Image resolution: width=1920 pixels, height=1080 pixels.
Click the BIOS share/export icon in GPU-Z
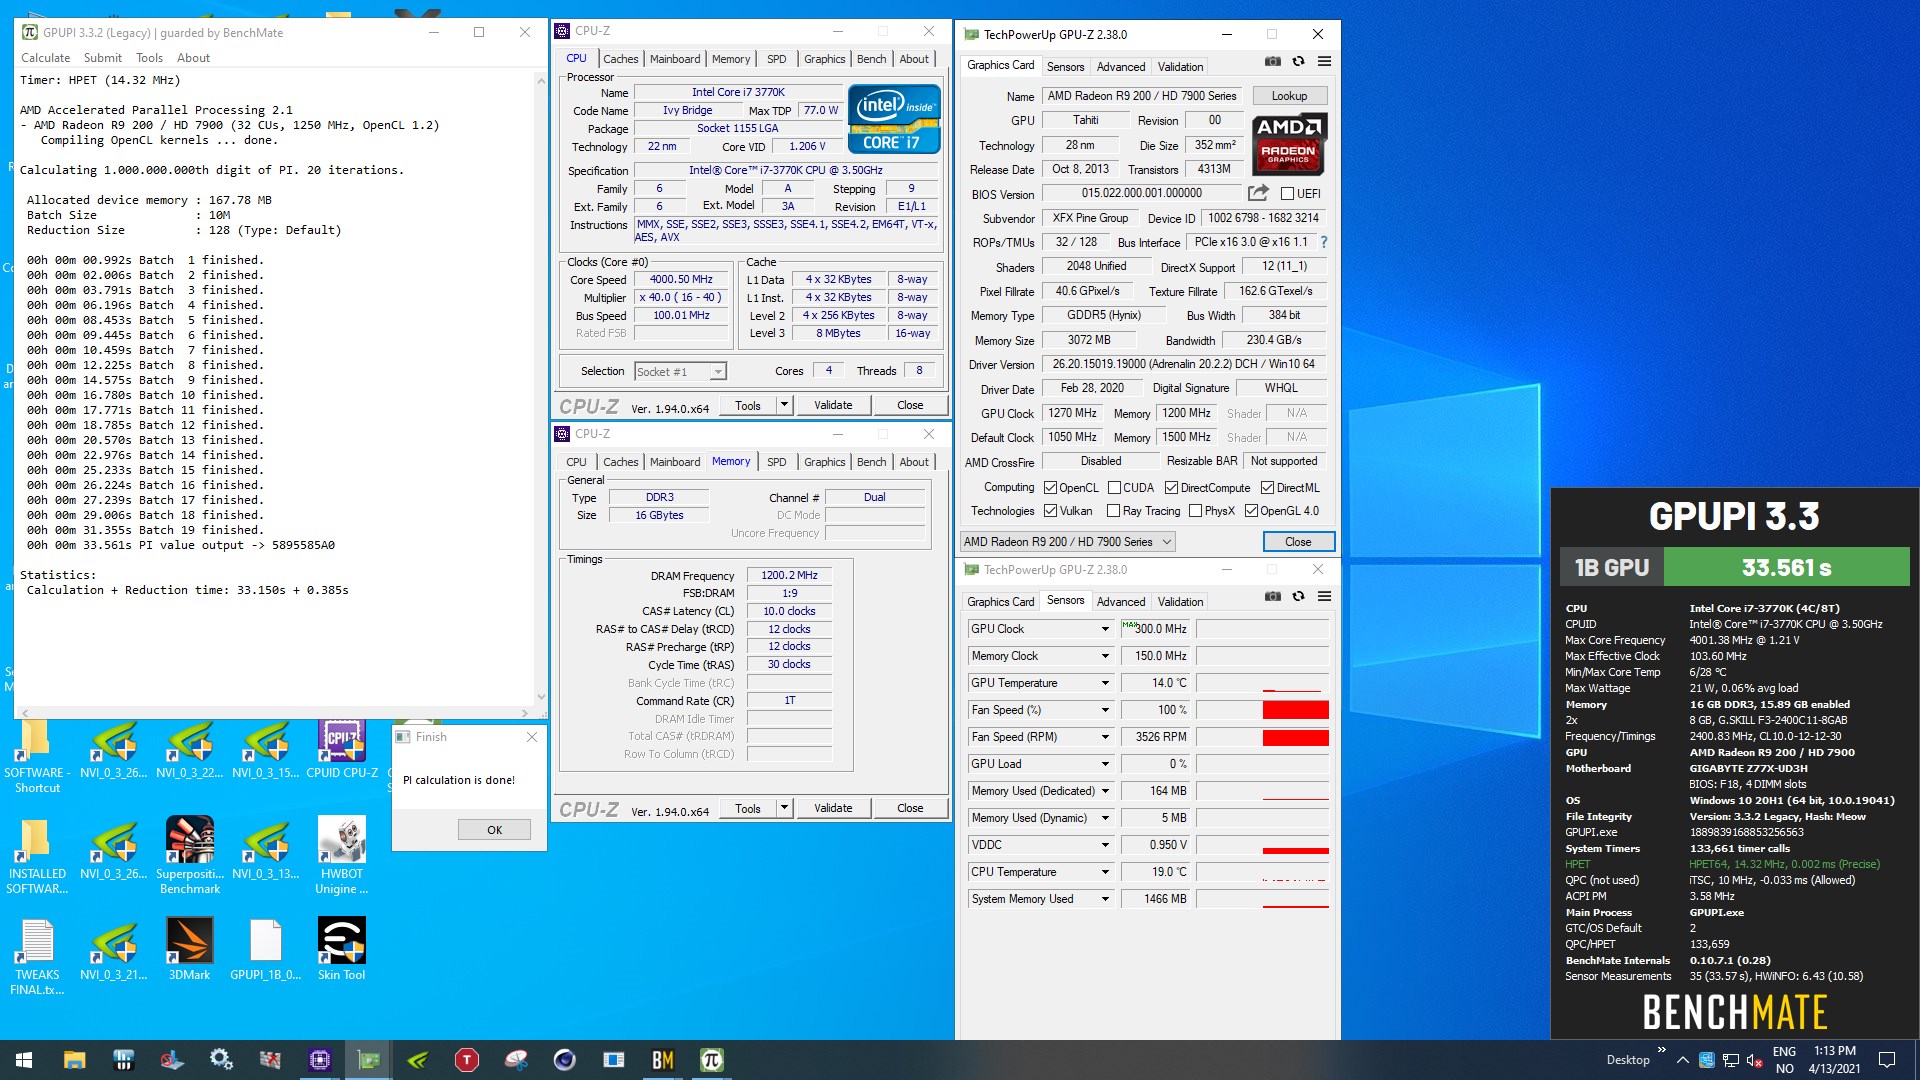point(1258,192)
